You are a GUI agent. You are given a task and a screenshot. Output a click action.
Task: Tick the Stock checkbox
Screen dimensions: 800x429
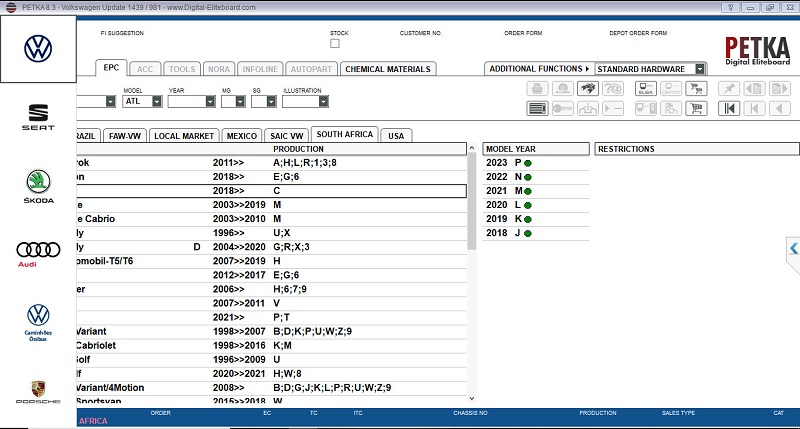click(x=335, y=43)
